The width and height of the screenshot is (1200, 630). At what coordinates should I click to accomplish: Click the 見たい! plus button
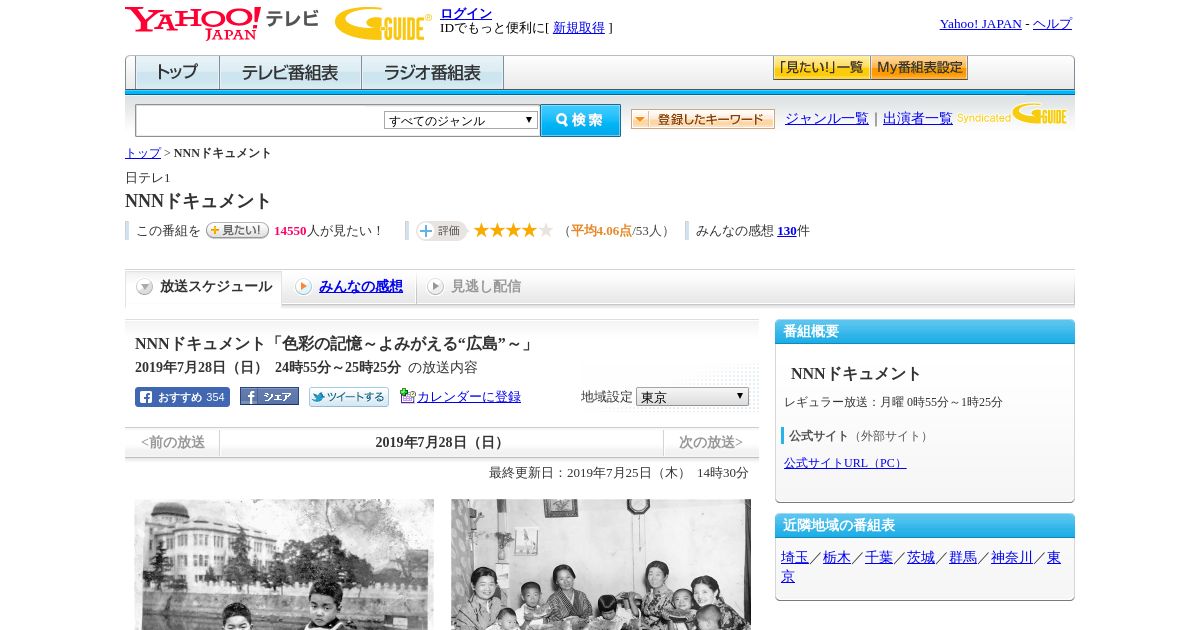[x=237, y=230]
